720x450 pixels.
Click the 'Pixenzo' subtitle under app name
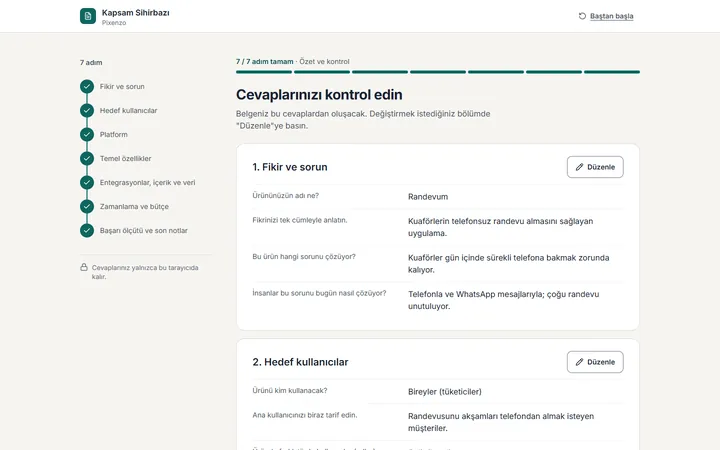point(114,23)
